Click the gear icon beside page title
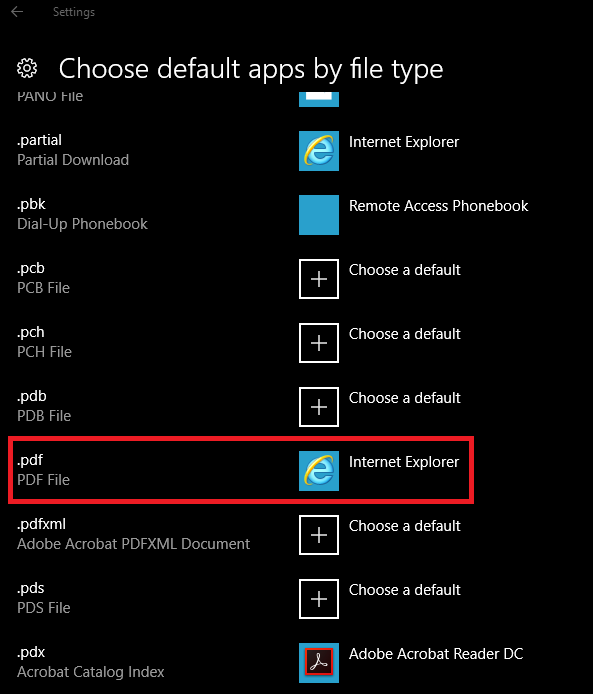This screenshot has height=694, width=593. (x=27, y=69)
